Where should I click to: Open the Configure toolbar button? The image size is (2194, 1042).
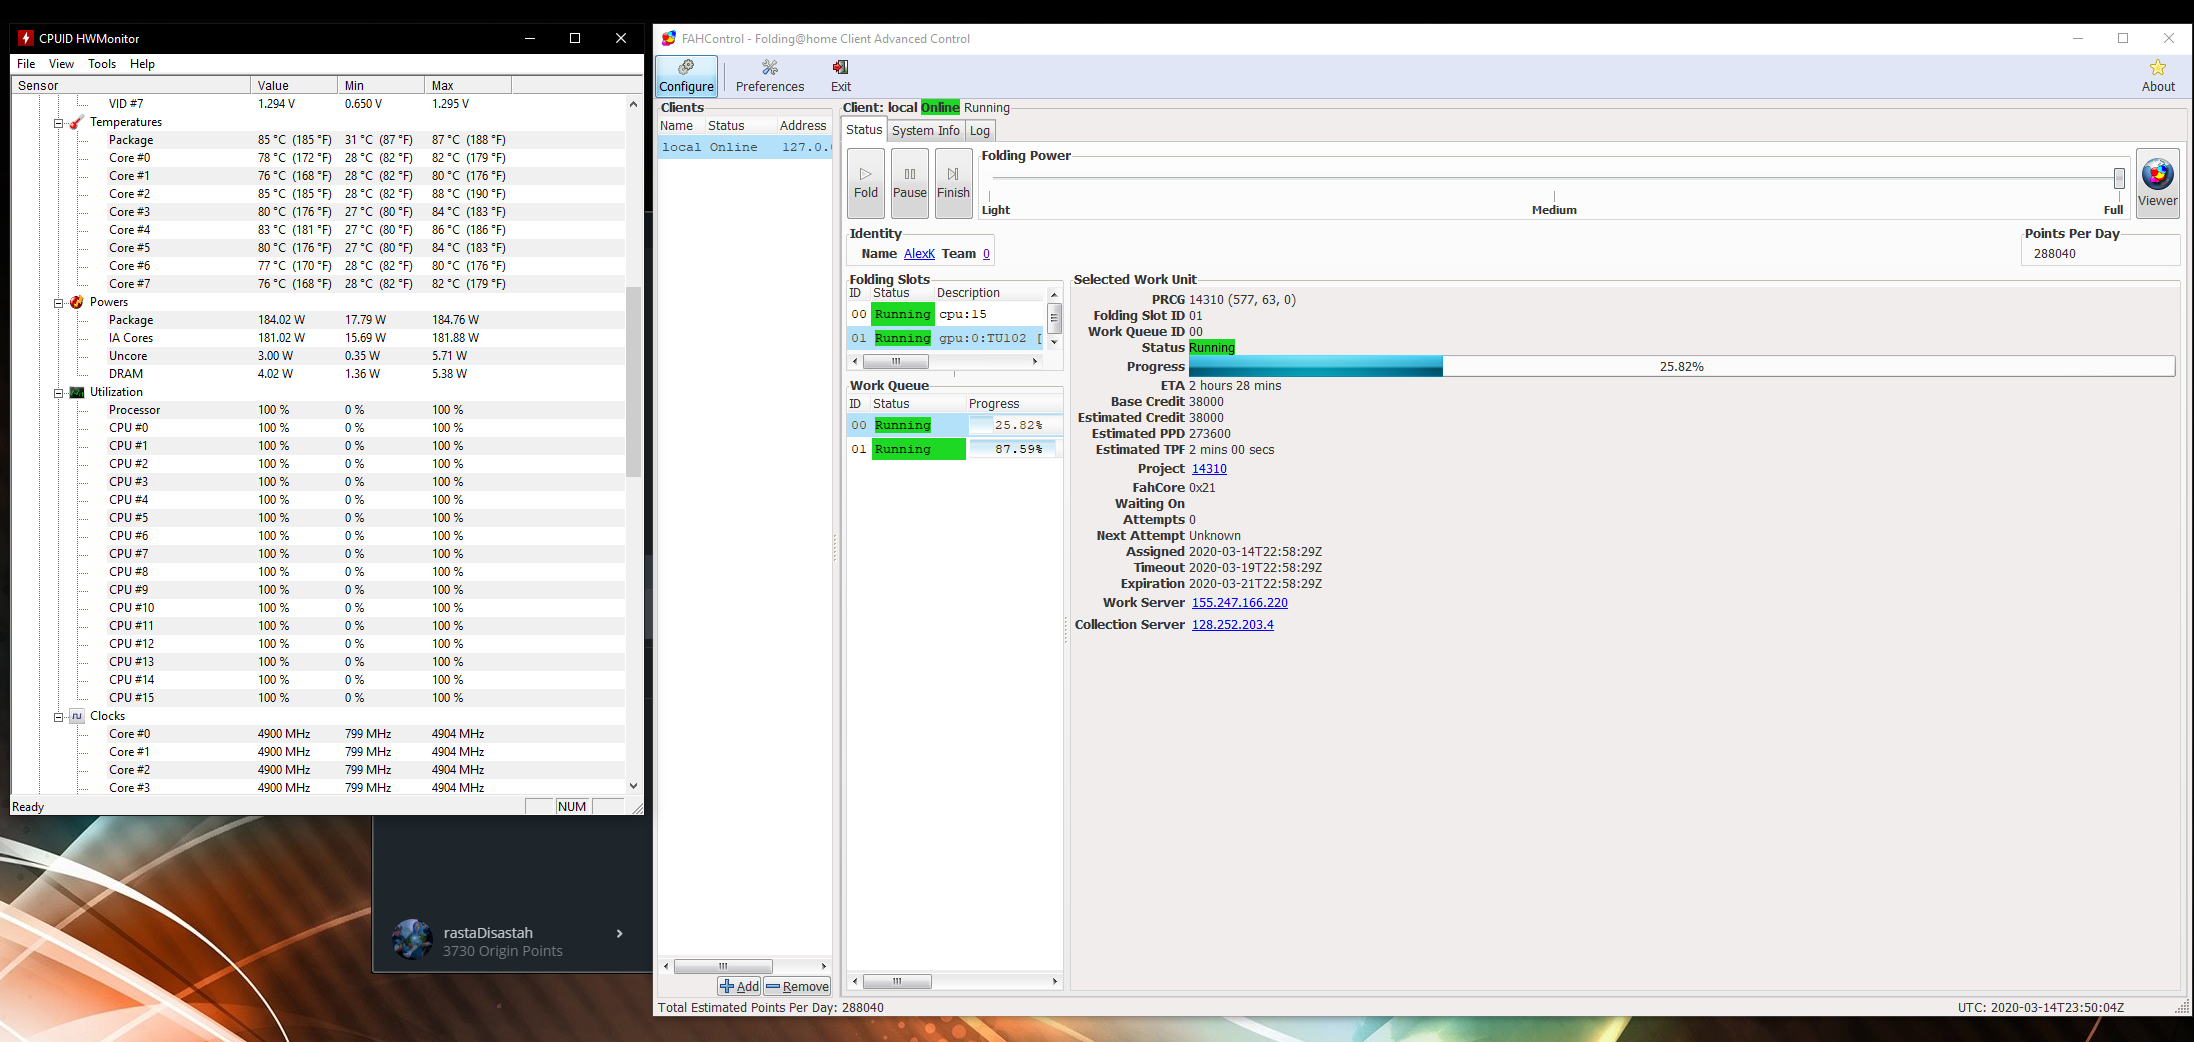click(686, 76)
